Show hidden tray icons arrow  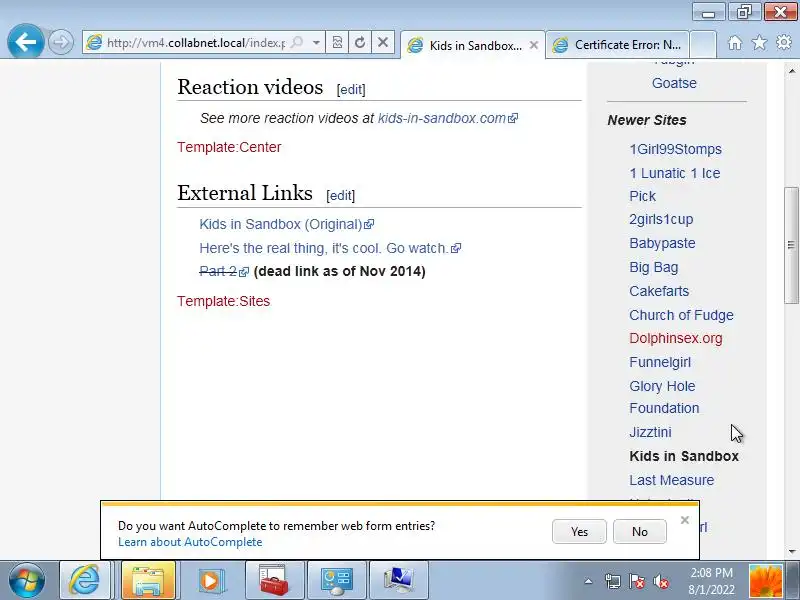click(588, 581)
